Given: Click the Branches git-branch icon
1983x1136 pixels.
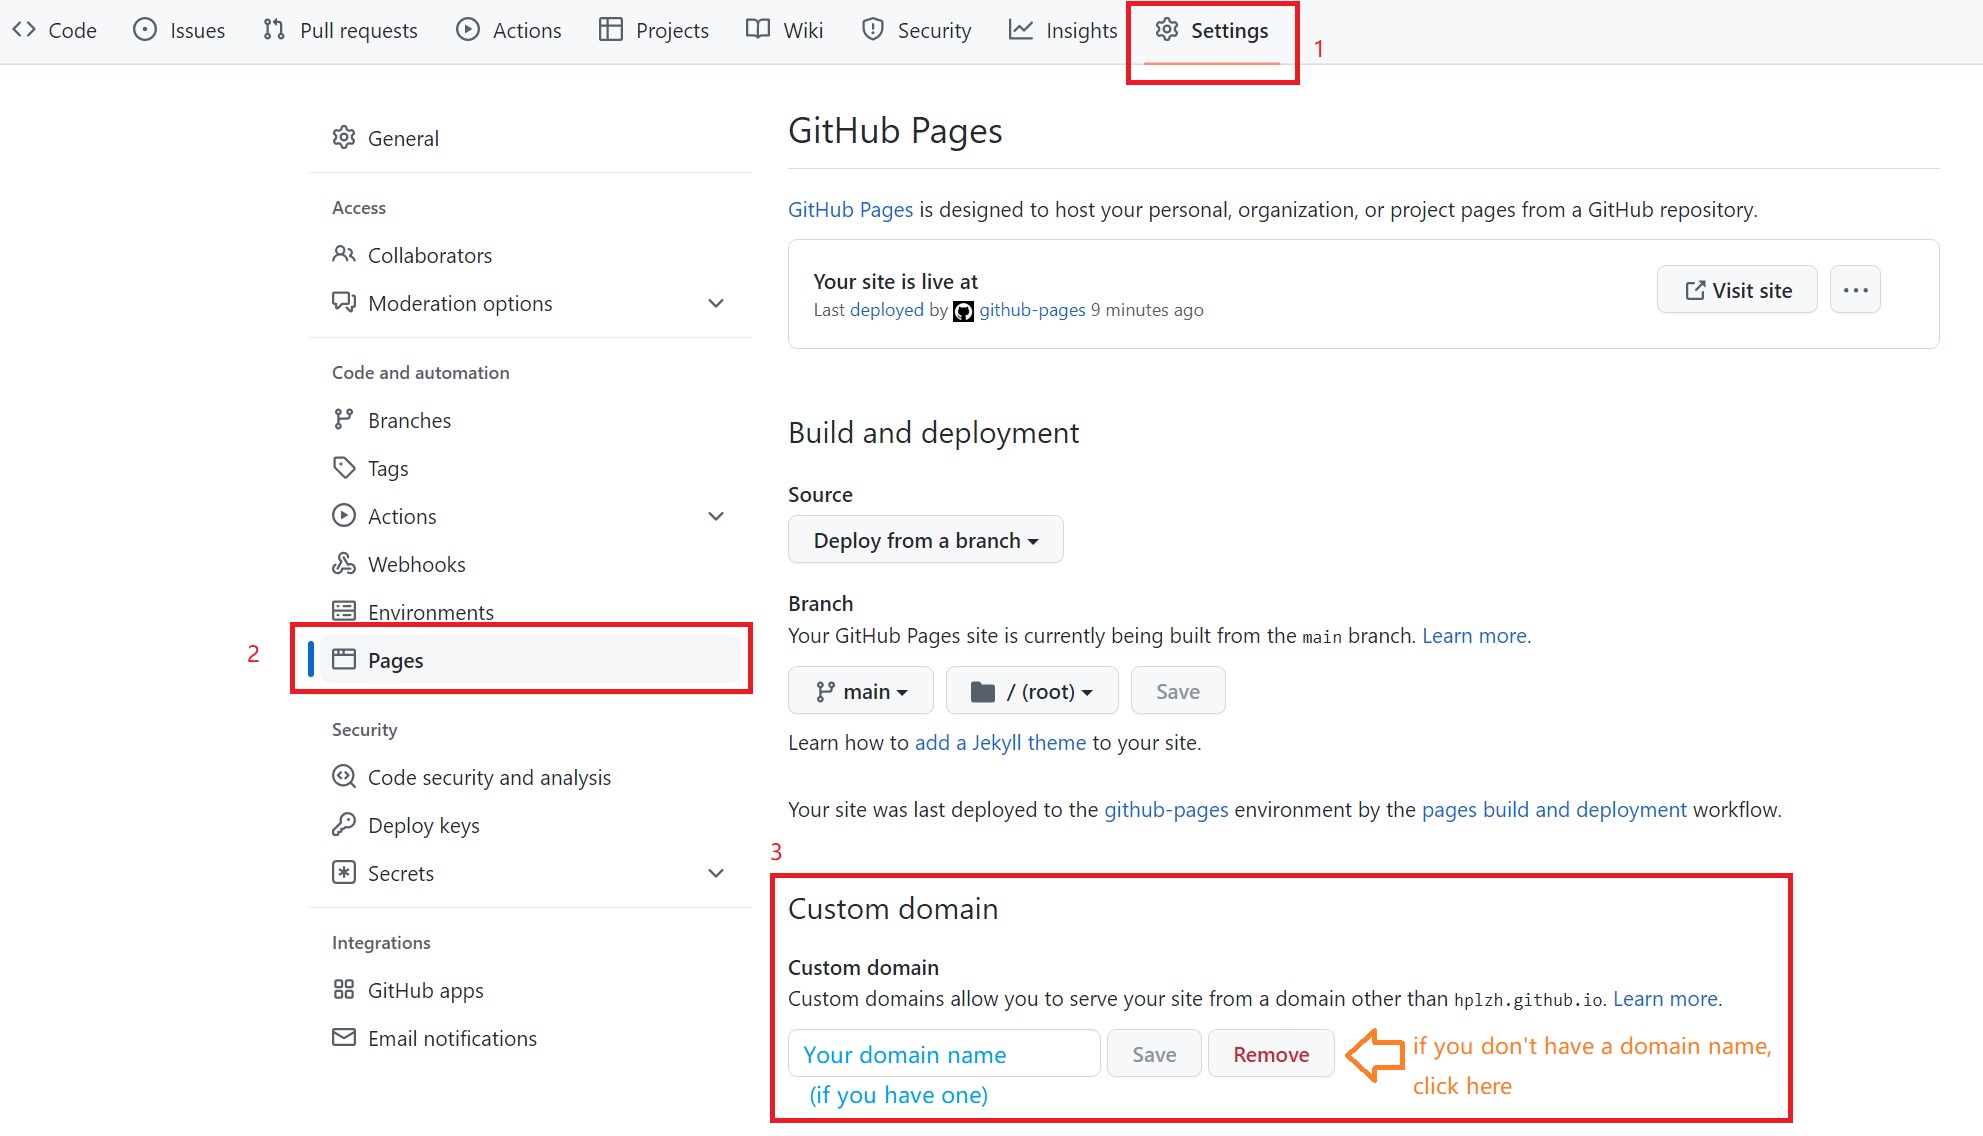Looking at the screenshot, I should tap(344, 420).
